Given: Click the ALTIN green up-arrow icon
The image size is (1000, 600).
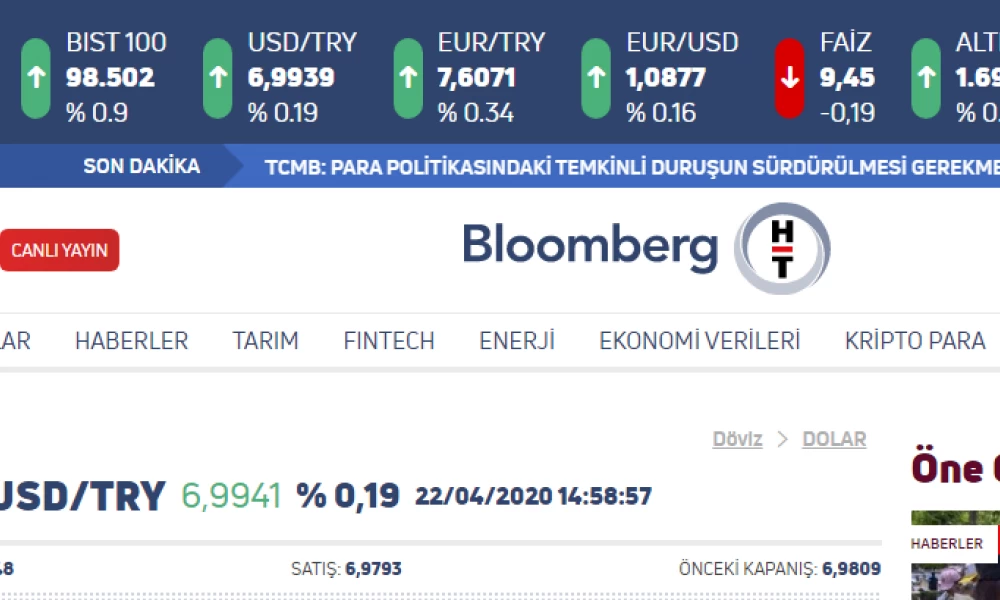Looking at the screenshot, I should tap(926, 78).
